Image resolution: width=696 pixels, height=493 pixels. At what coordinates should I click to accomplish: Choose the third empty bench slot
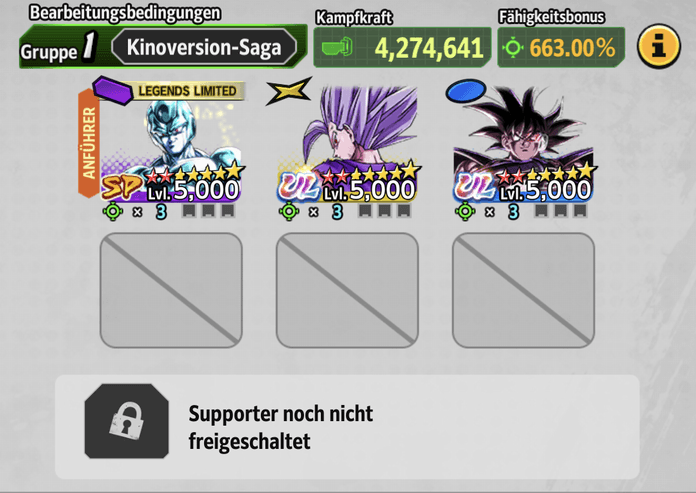(523, 290)
